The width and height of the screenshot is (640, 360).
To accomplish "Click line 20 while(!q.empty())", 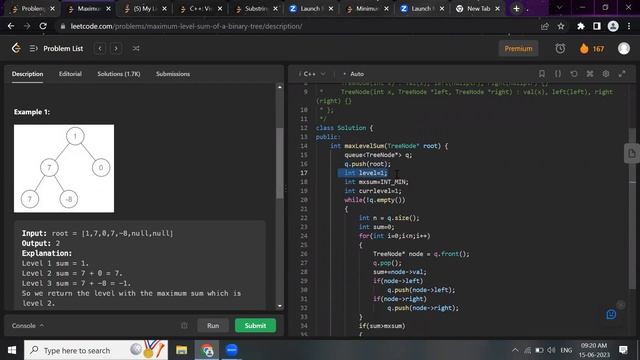I will (375, 200).
